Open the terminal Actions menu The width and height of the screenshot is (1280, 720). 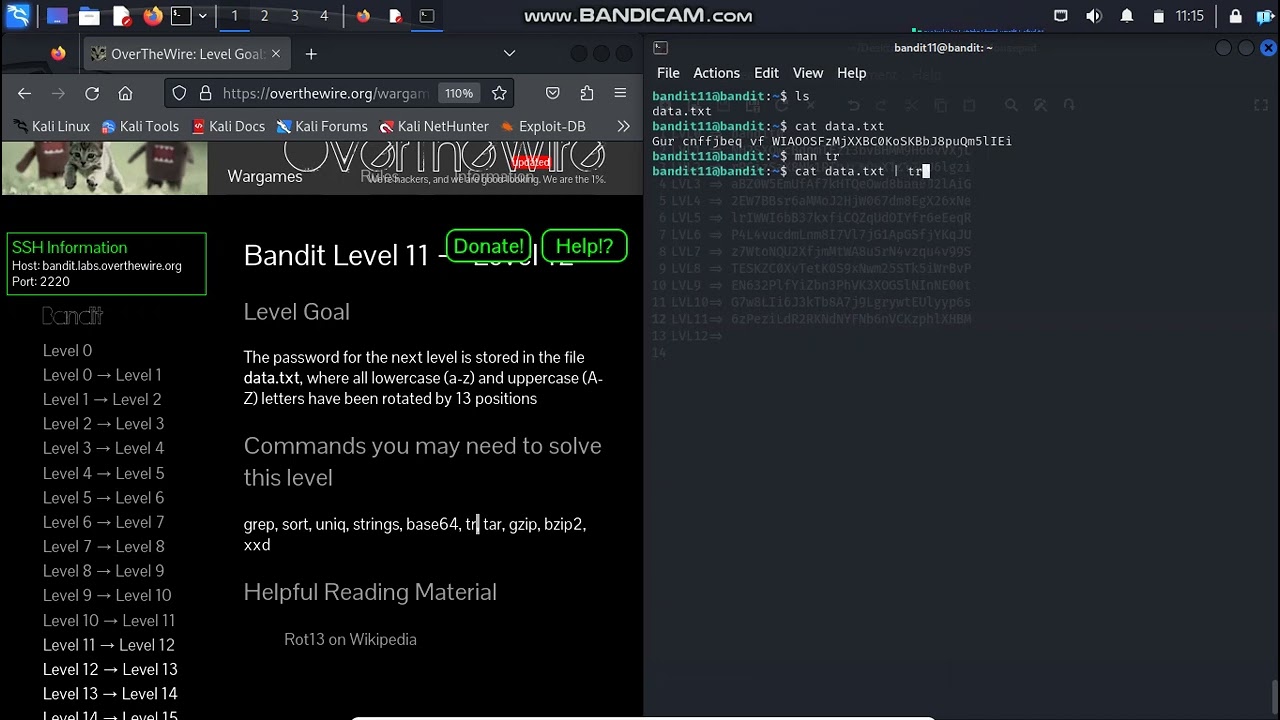pos(716,73)
